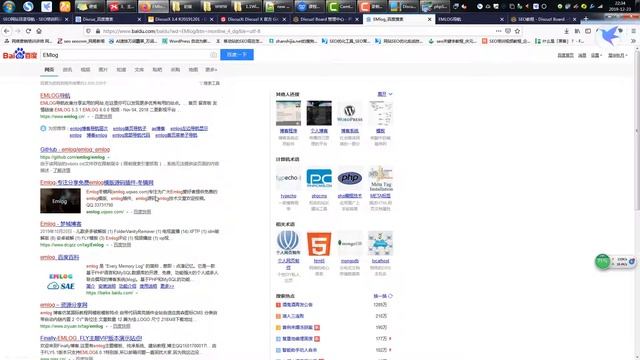The width and height of the screenshot is (640, 360).
Task: Open the Downloads arrow icon in toolbar
Action: click(567, 31)
